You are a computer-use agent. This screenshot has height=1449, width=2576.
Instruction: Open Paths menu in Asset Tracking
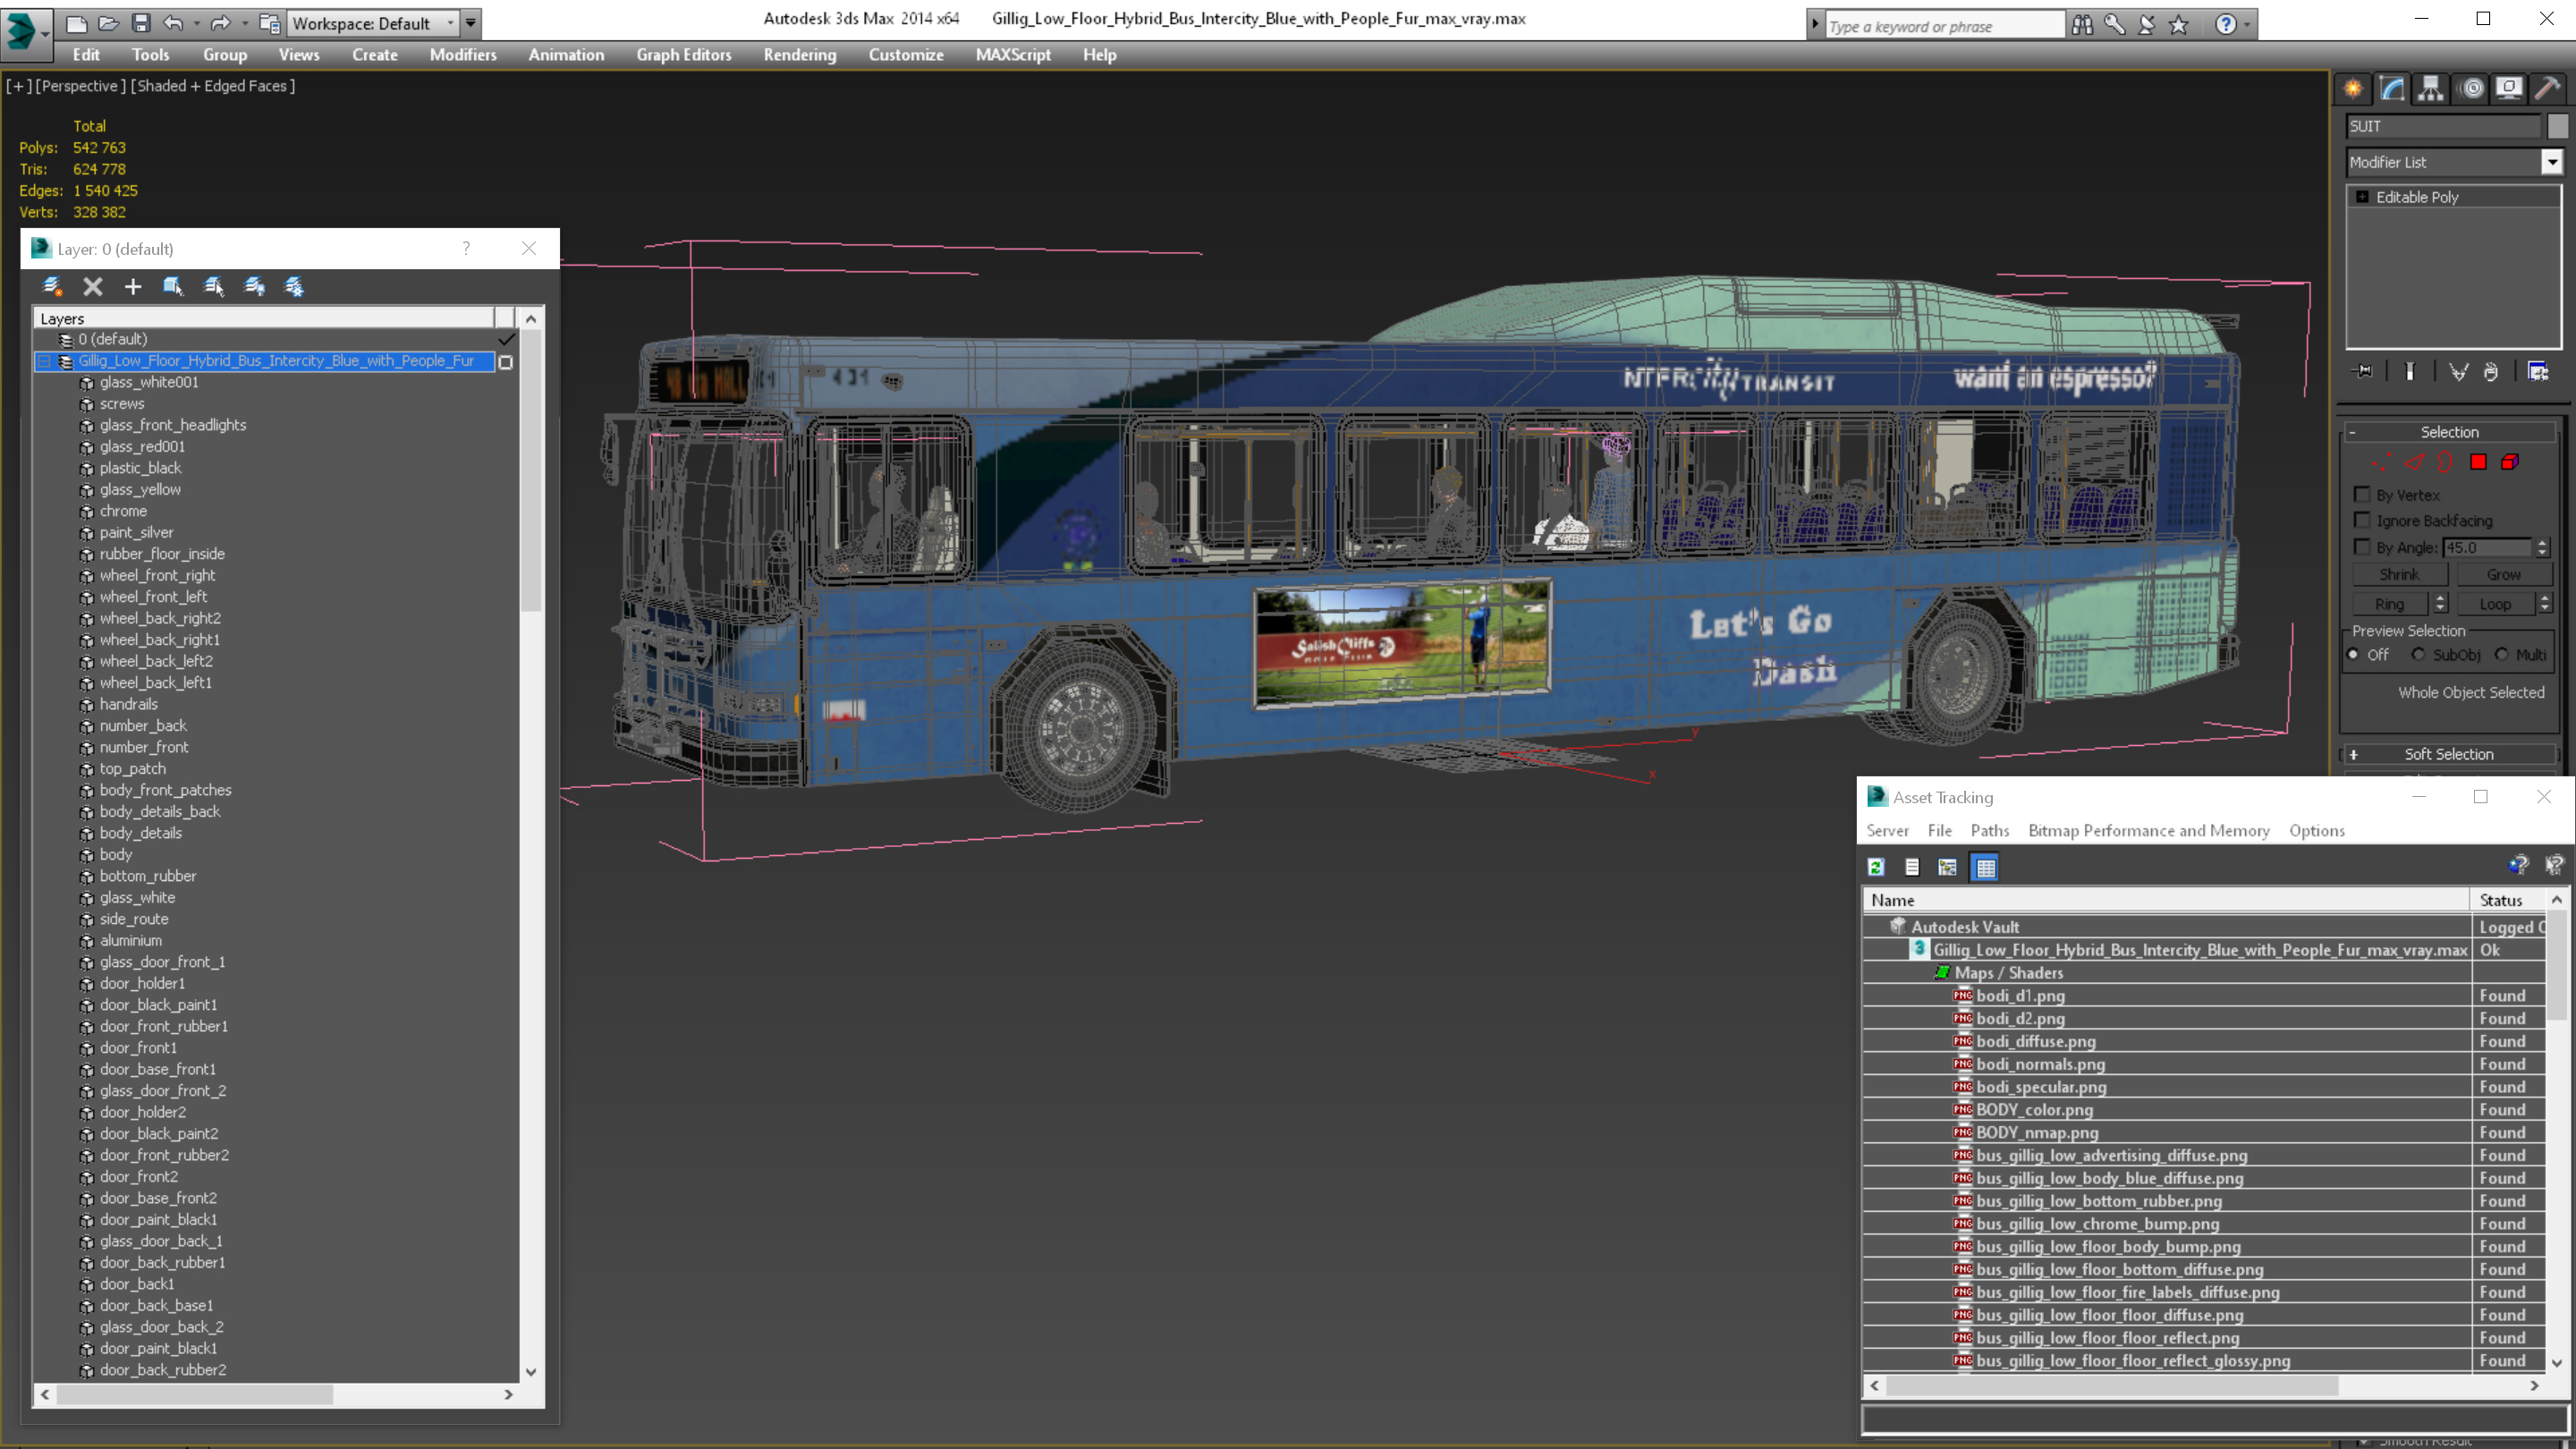click(1989, 830)
